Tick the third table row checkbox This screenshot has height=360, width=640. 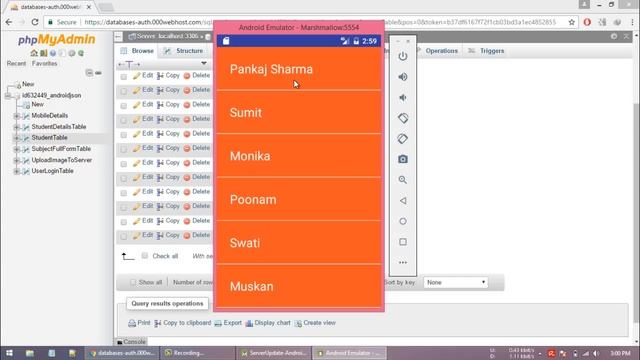click(124, 106)
